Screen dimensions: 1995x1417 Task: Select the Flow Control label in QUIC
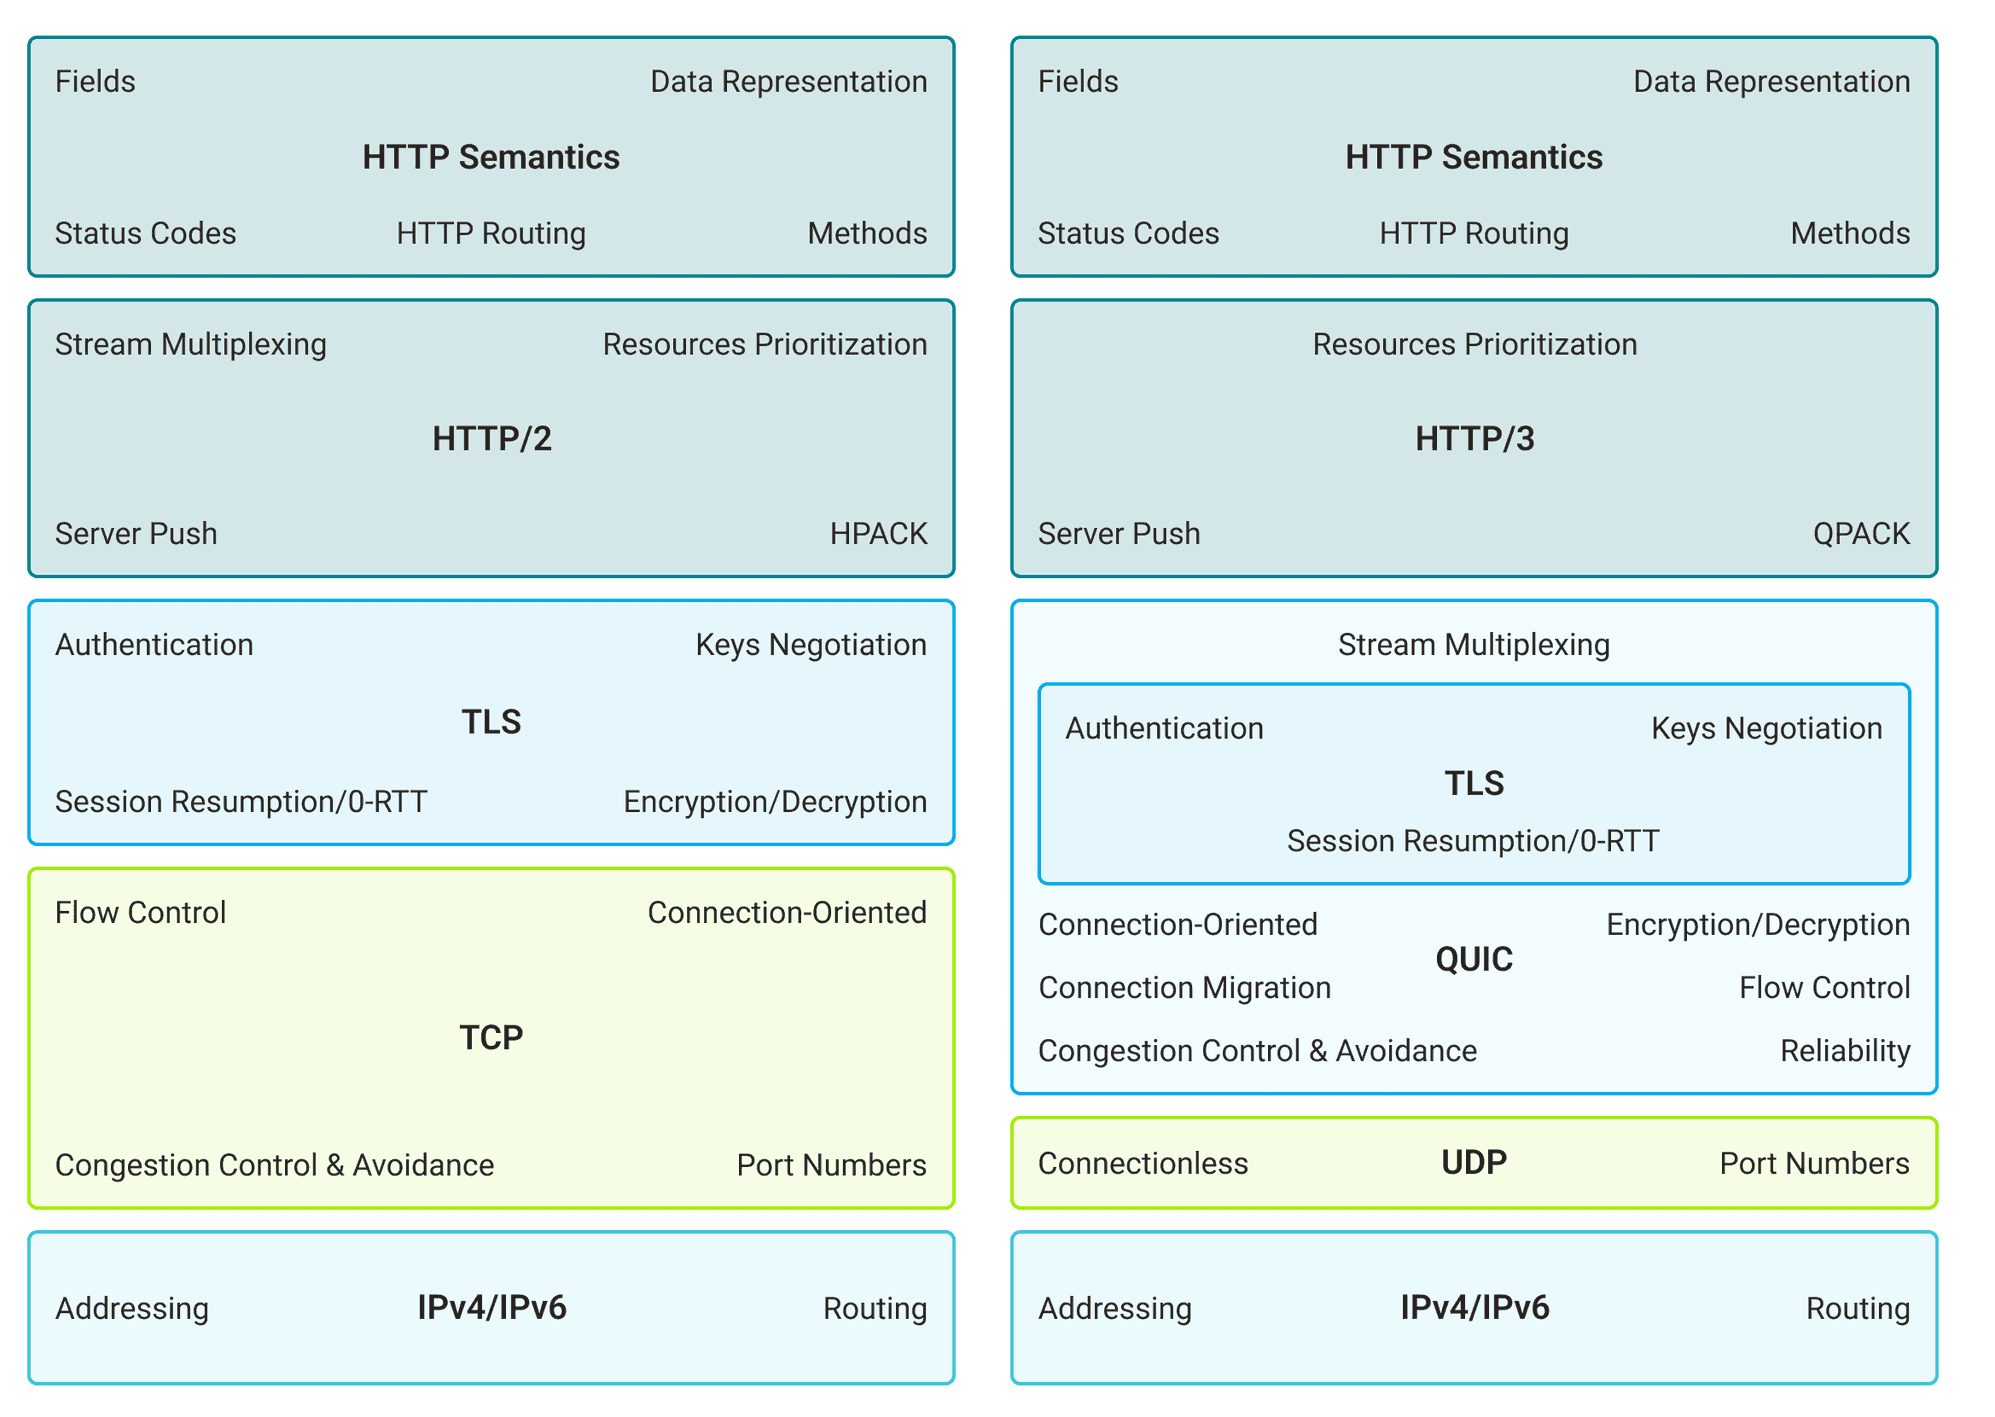1823,987
